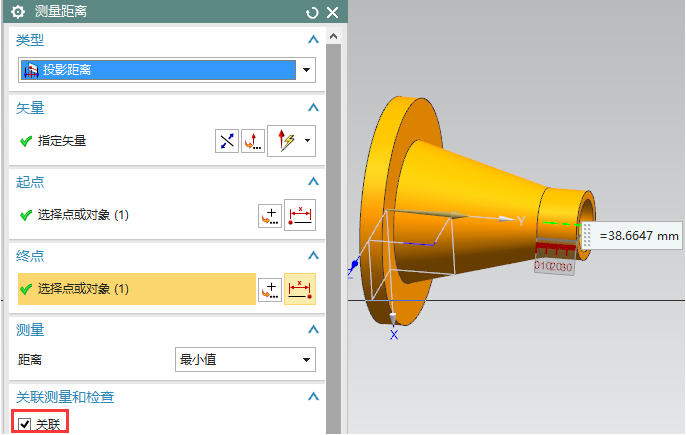The height and width of the screenshot is (435, 686).
Task: Click the start point selection icon
Action: click(300, 215)
